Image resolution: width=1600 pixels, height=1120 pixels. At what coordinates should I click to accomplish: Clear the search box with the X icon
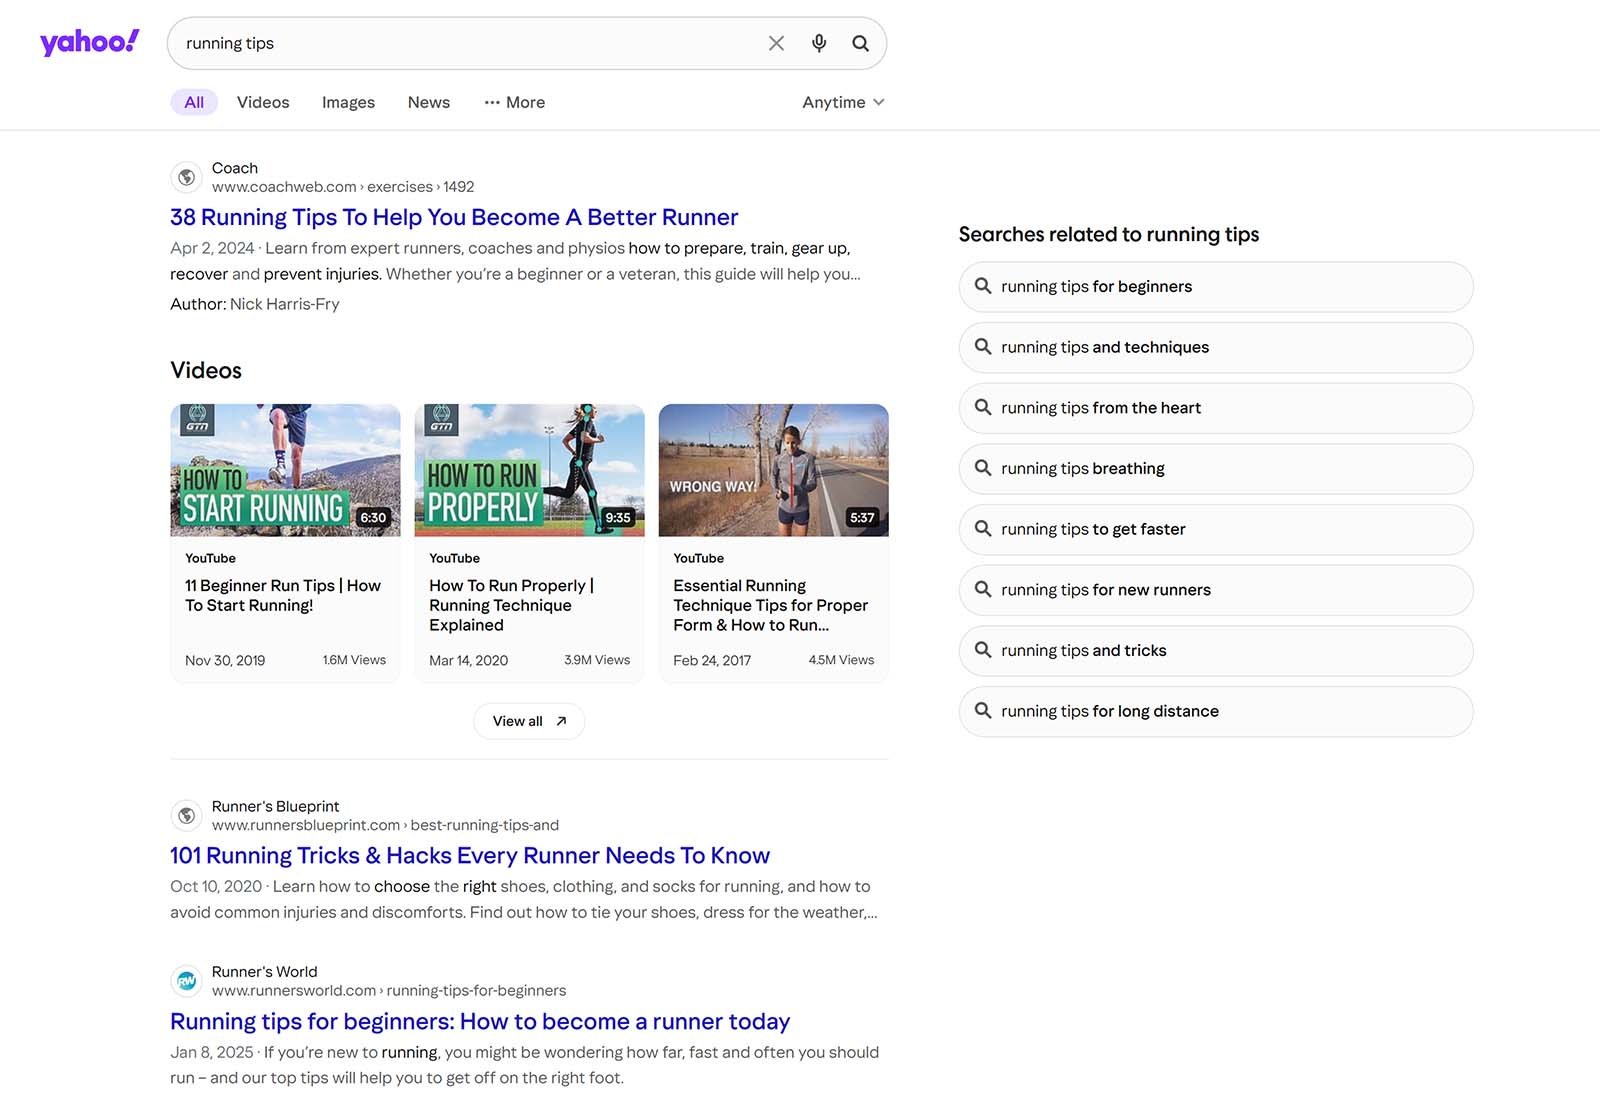(x=776, y=43)
